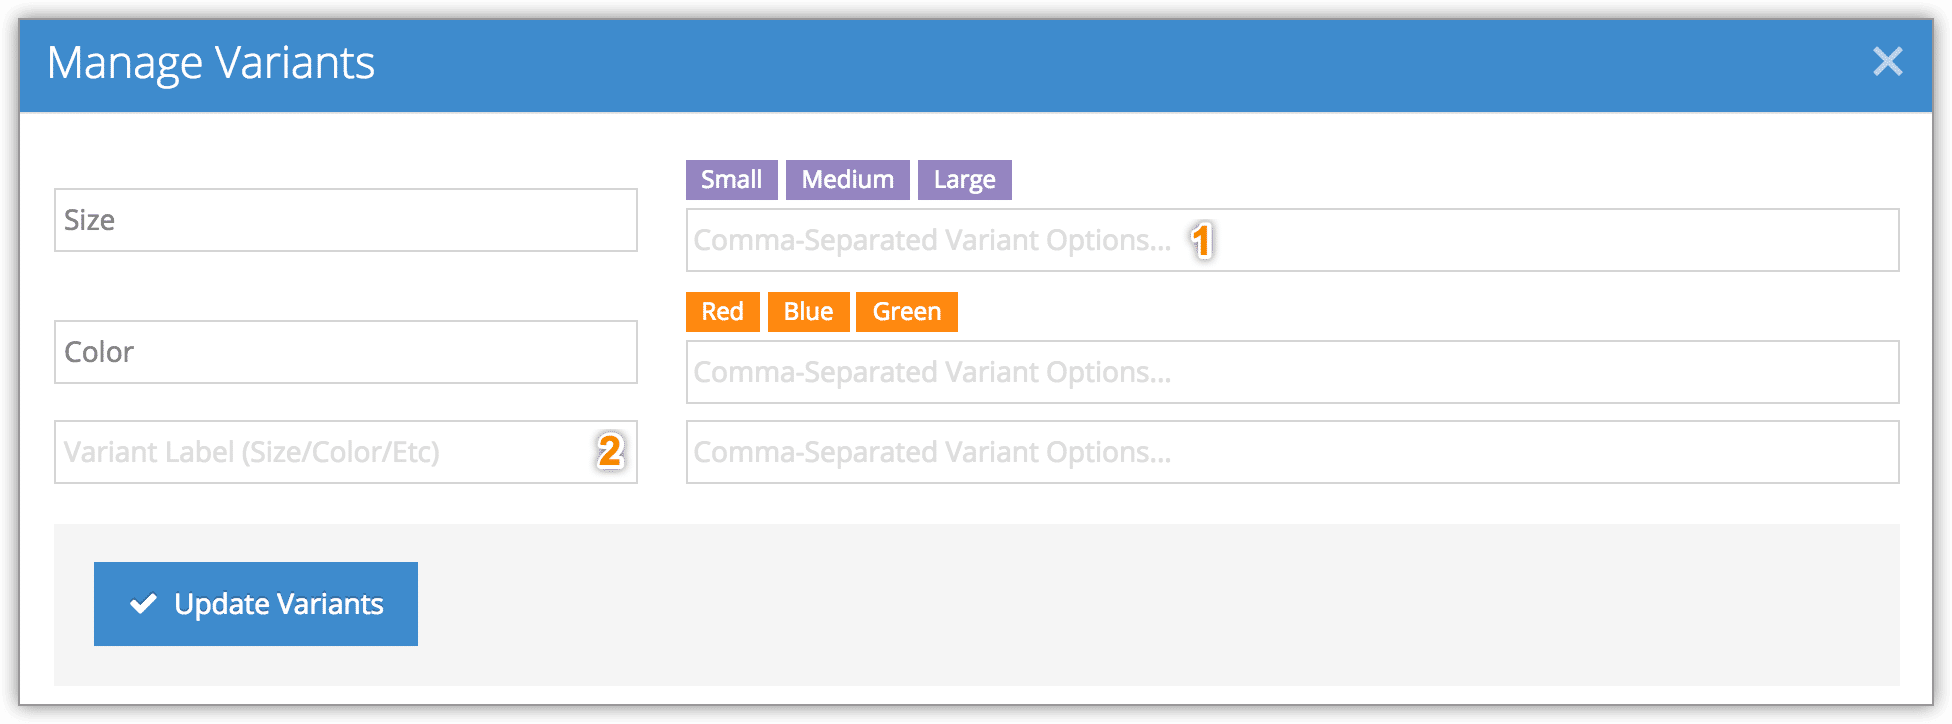Select the Medium size tag
Viewport: 1952px width, 724px height.
coord(847,180)
